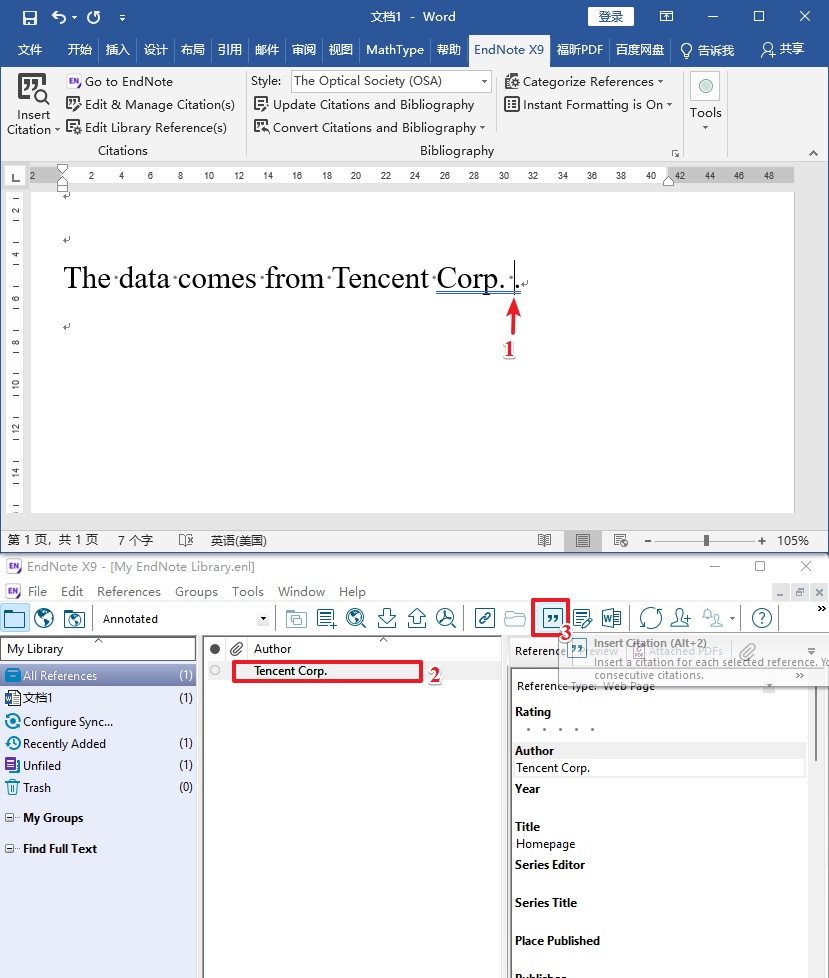Click Edit Library Reference(s)
Viewport: 829px width, 978px height.
click(147, 128)
